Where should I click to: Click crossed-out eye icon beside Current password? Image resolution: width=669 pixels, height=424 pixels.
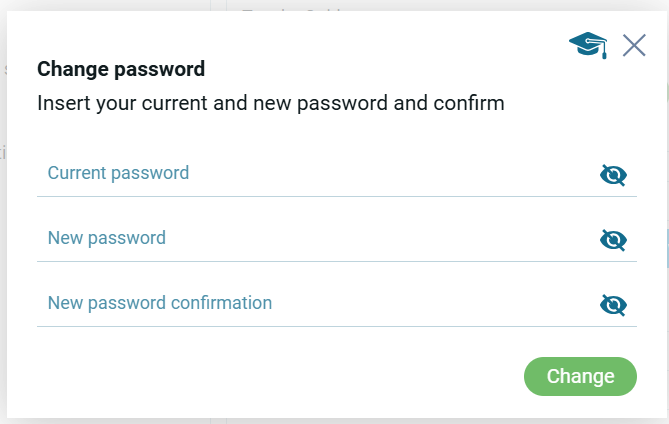pos(613,176)
